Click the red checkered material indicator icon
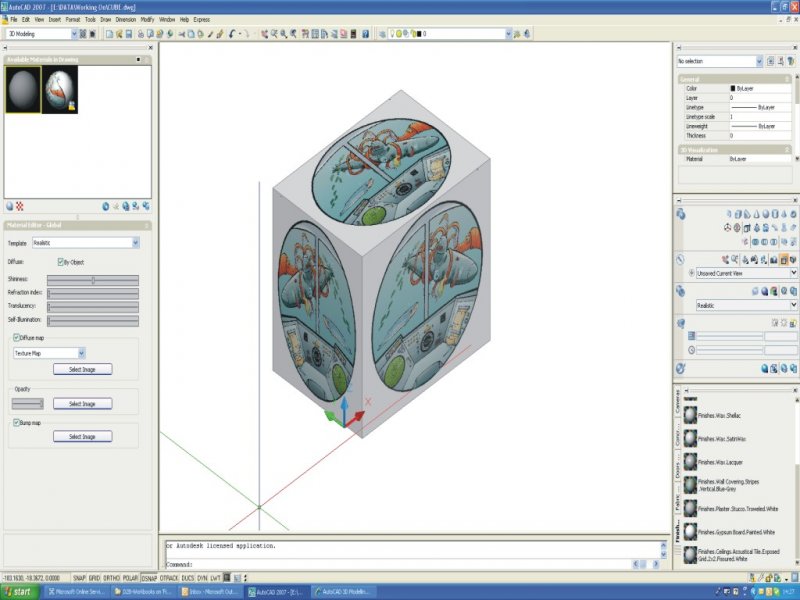 (19, 206)
